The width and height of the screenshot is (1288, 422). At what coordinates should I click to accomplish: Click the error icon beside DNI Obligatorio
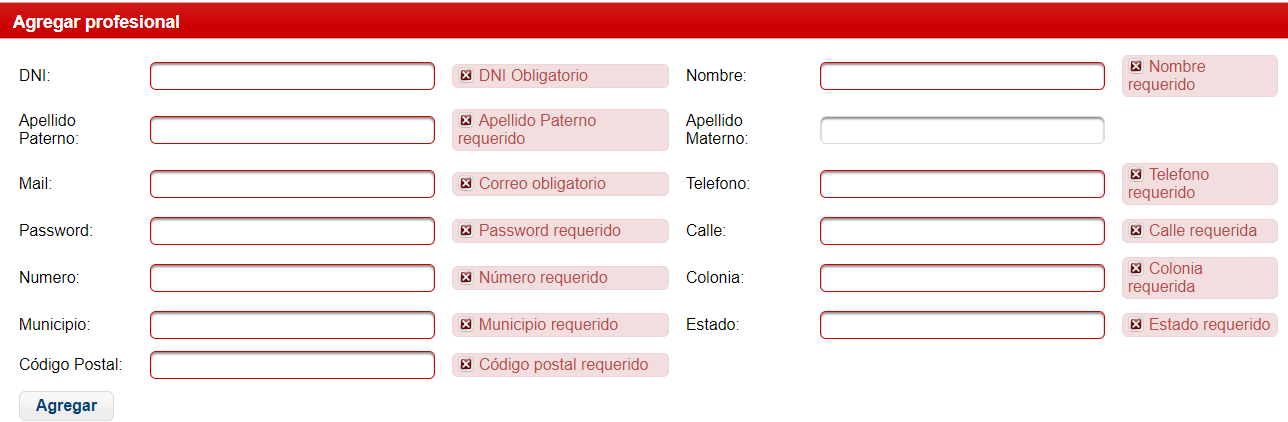(466, 76)
